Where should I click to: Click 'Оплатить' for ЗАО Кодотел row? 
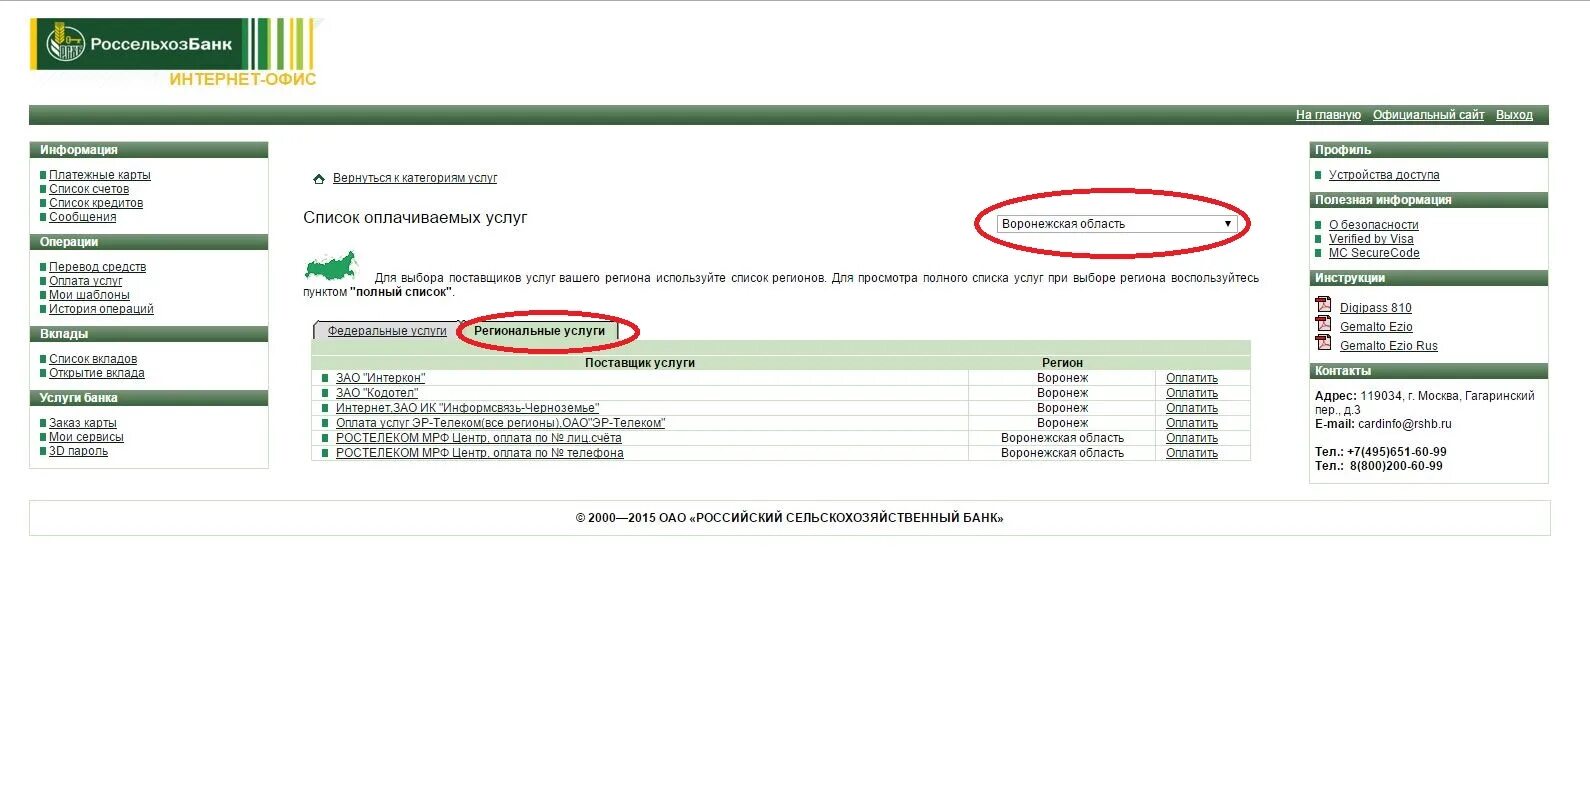1192,393
